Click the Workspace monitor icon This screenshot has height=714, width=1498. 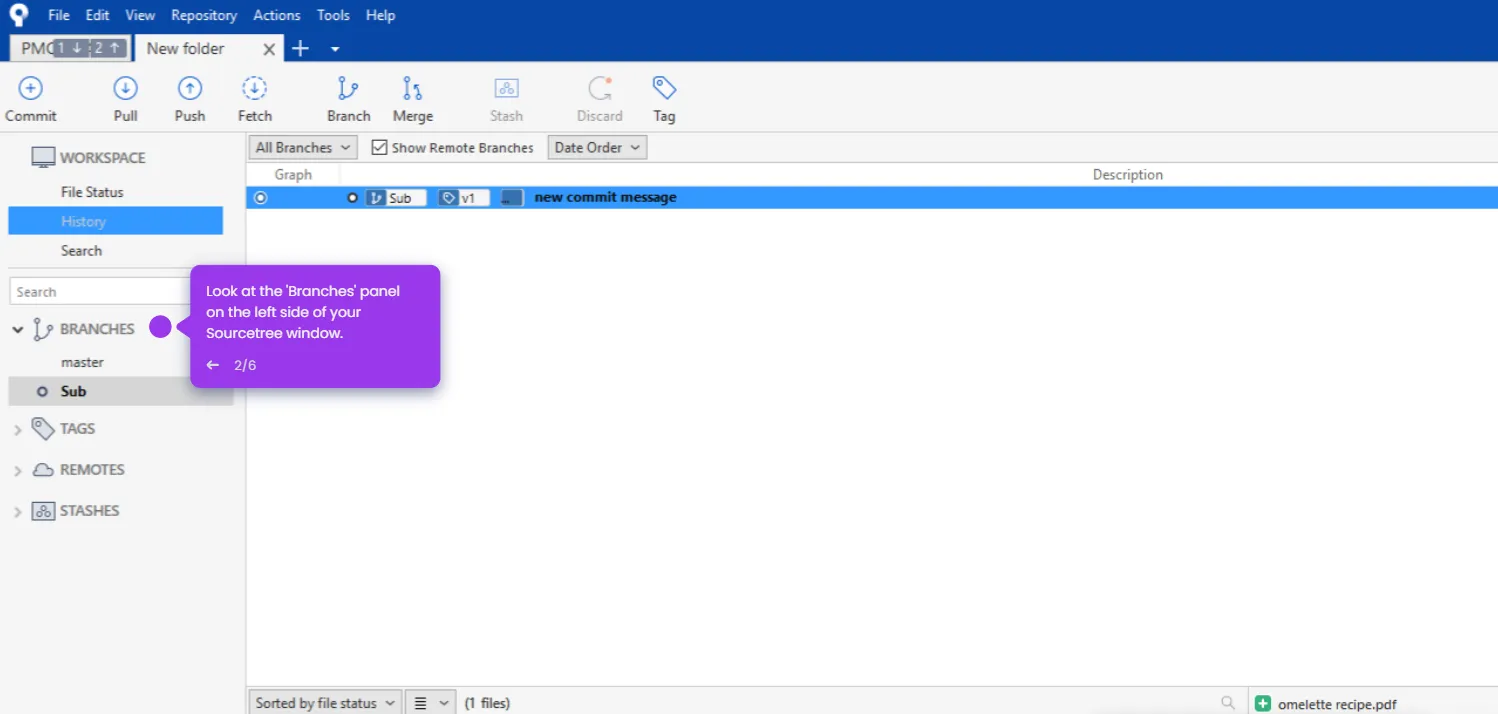(x=43, y=157)
